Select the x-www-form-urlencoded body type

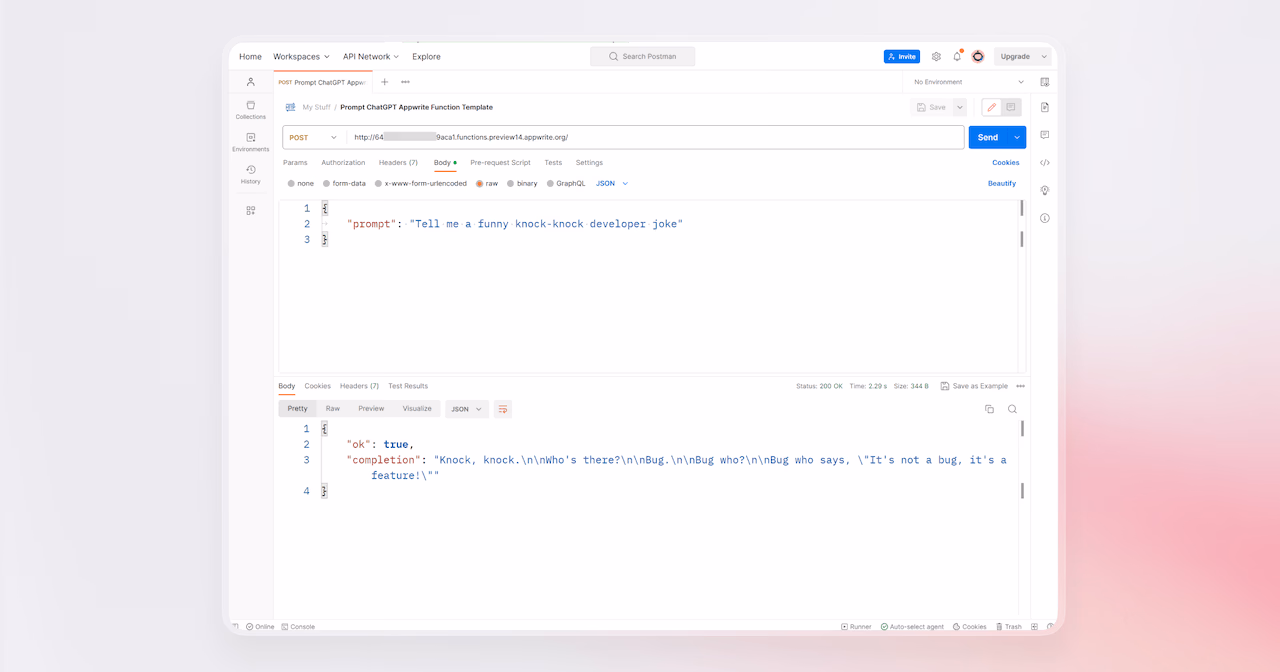point(420,184)
